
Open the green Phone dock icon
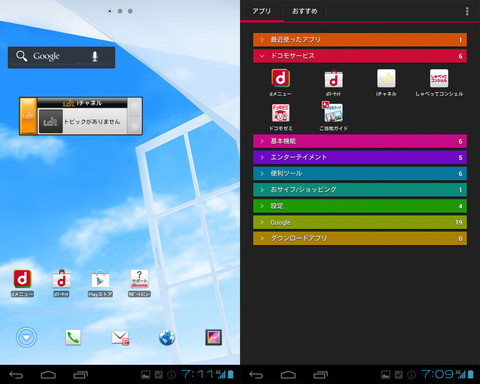pyautogui.click(x=73, y=337)
